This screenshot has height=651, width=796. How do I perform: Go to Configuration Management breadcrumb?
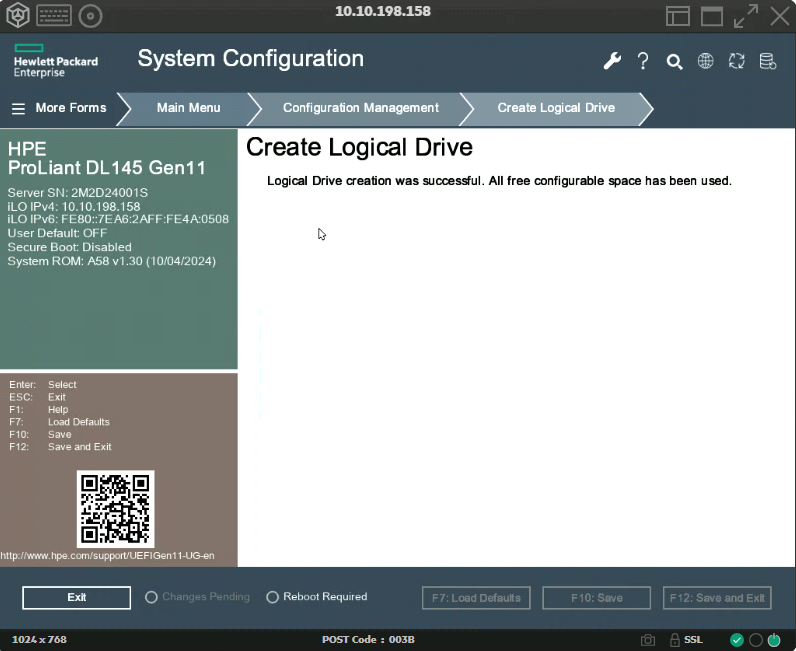360,108
